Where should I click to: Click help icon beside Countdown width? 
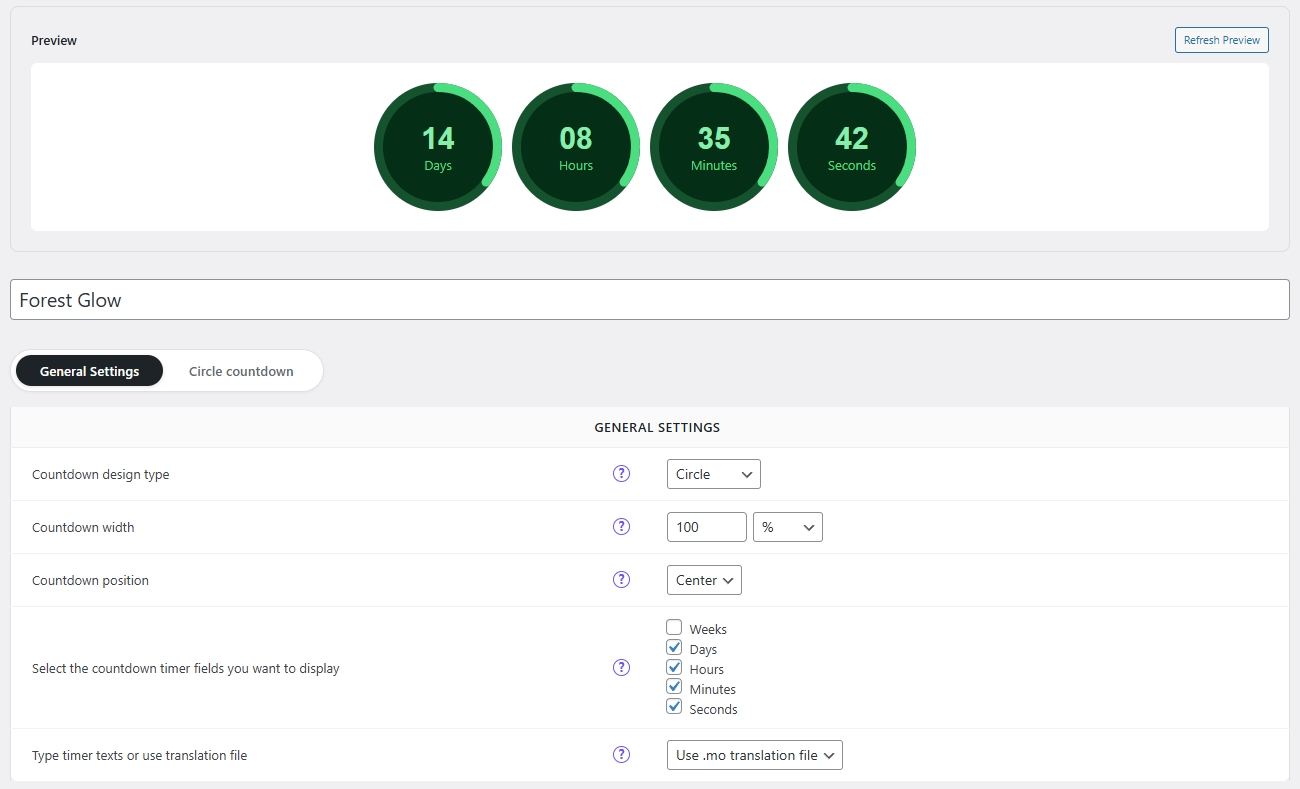[x=621, y=527]
